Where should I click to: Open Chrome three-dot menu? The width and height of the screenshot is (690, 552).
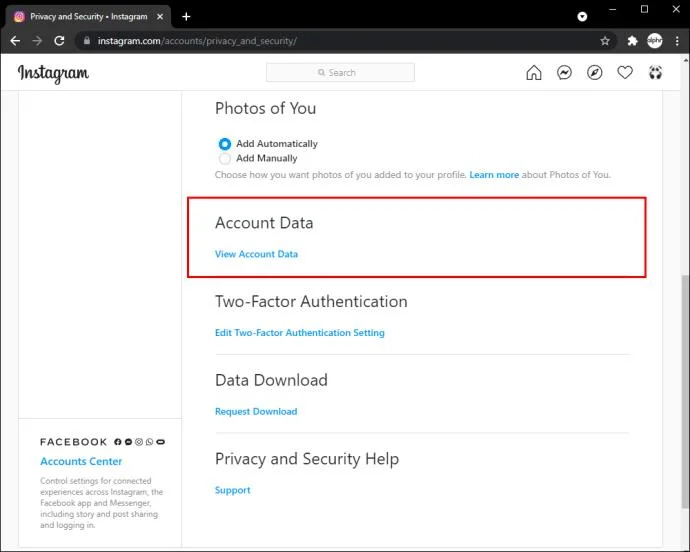[x=677, y=41]
